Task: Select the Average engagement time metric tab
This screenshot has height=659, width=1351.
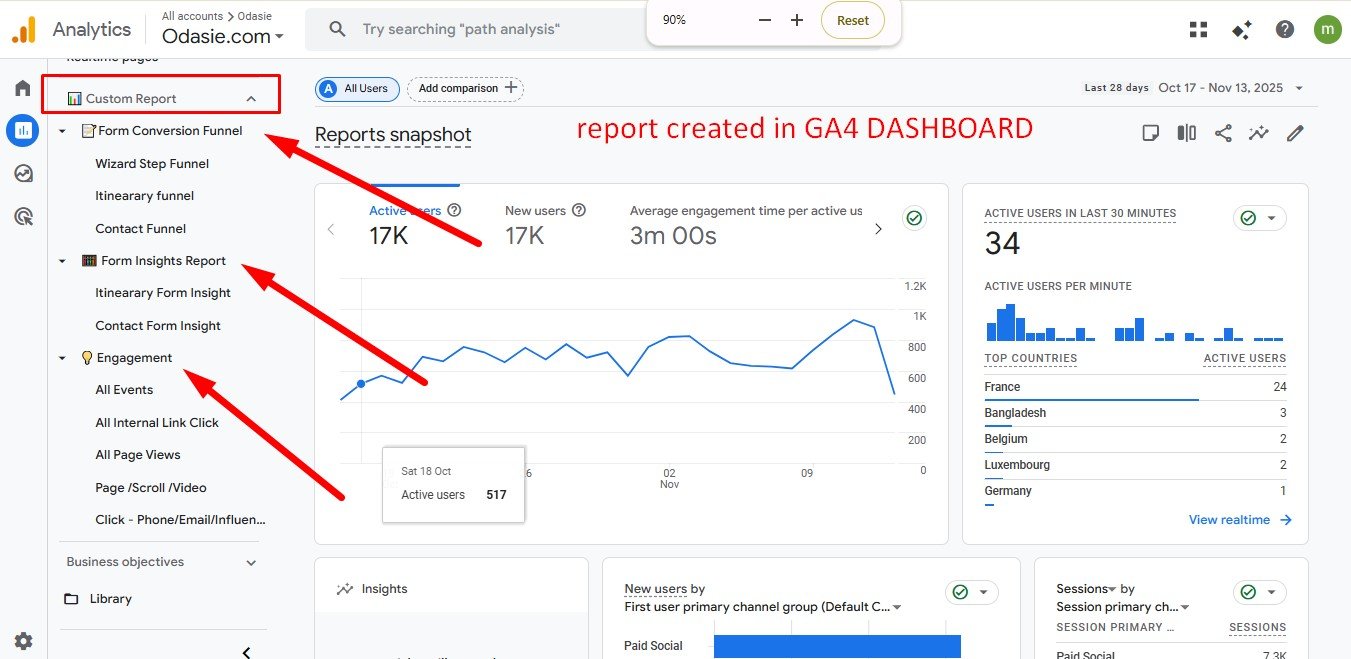Action: pos(746,225)
